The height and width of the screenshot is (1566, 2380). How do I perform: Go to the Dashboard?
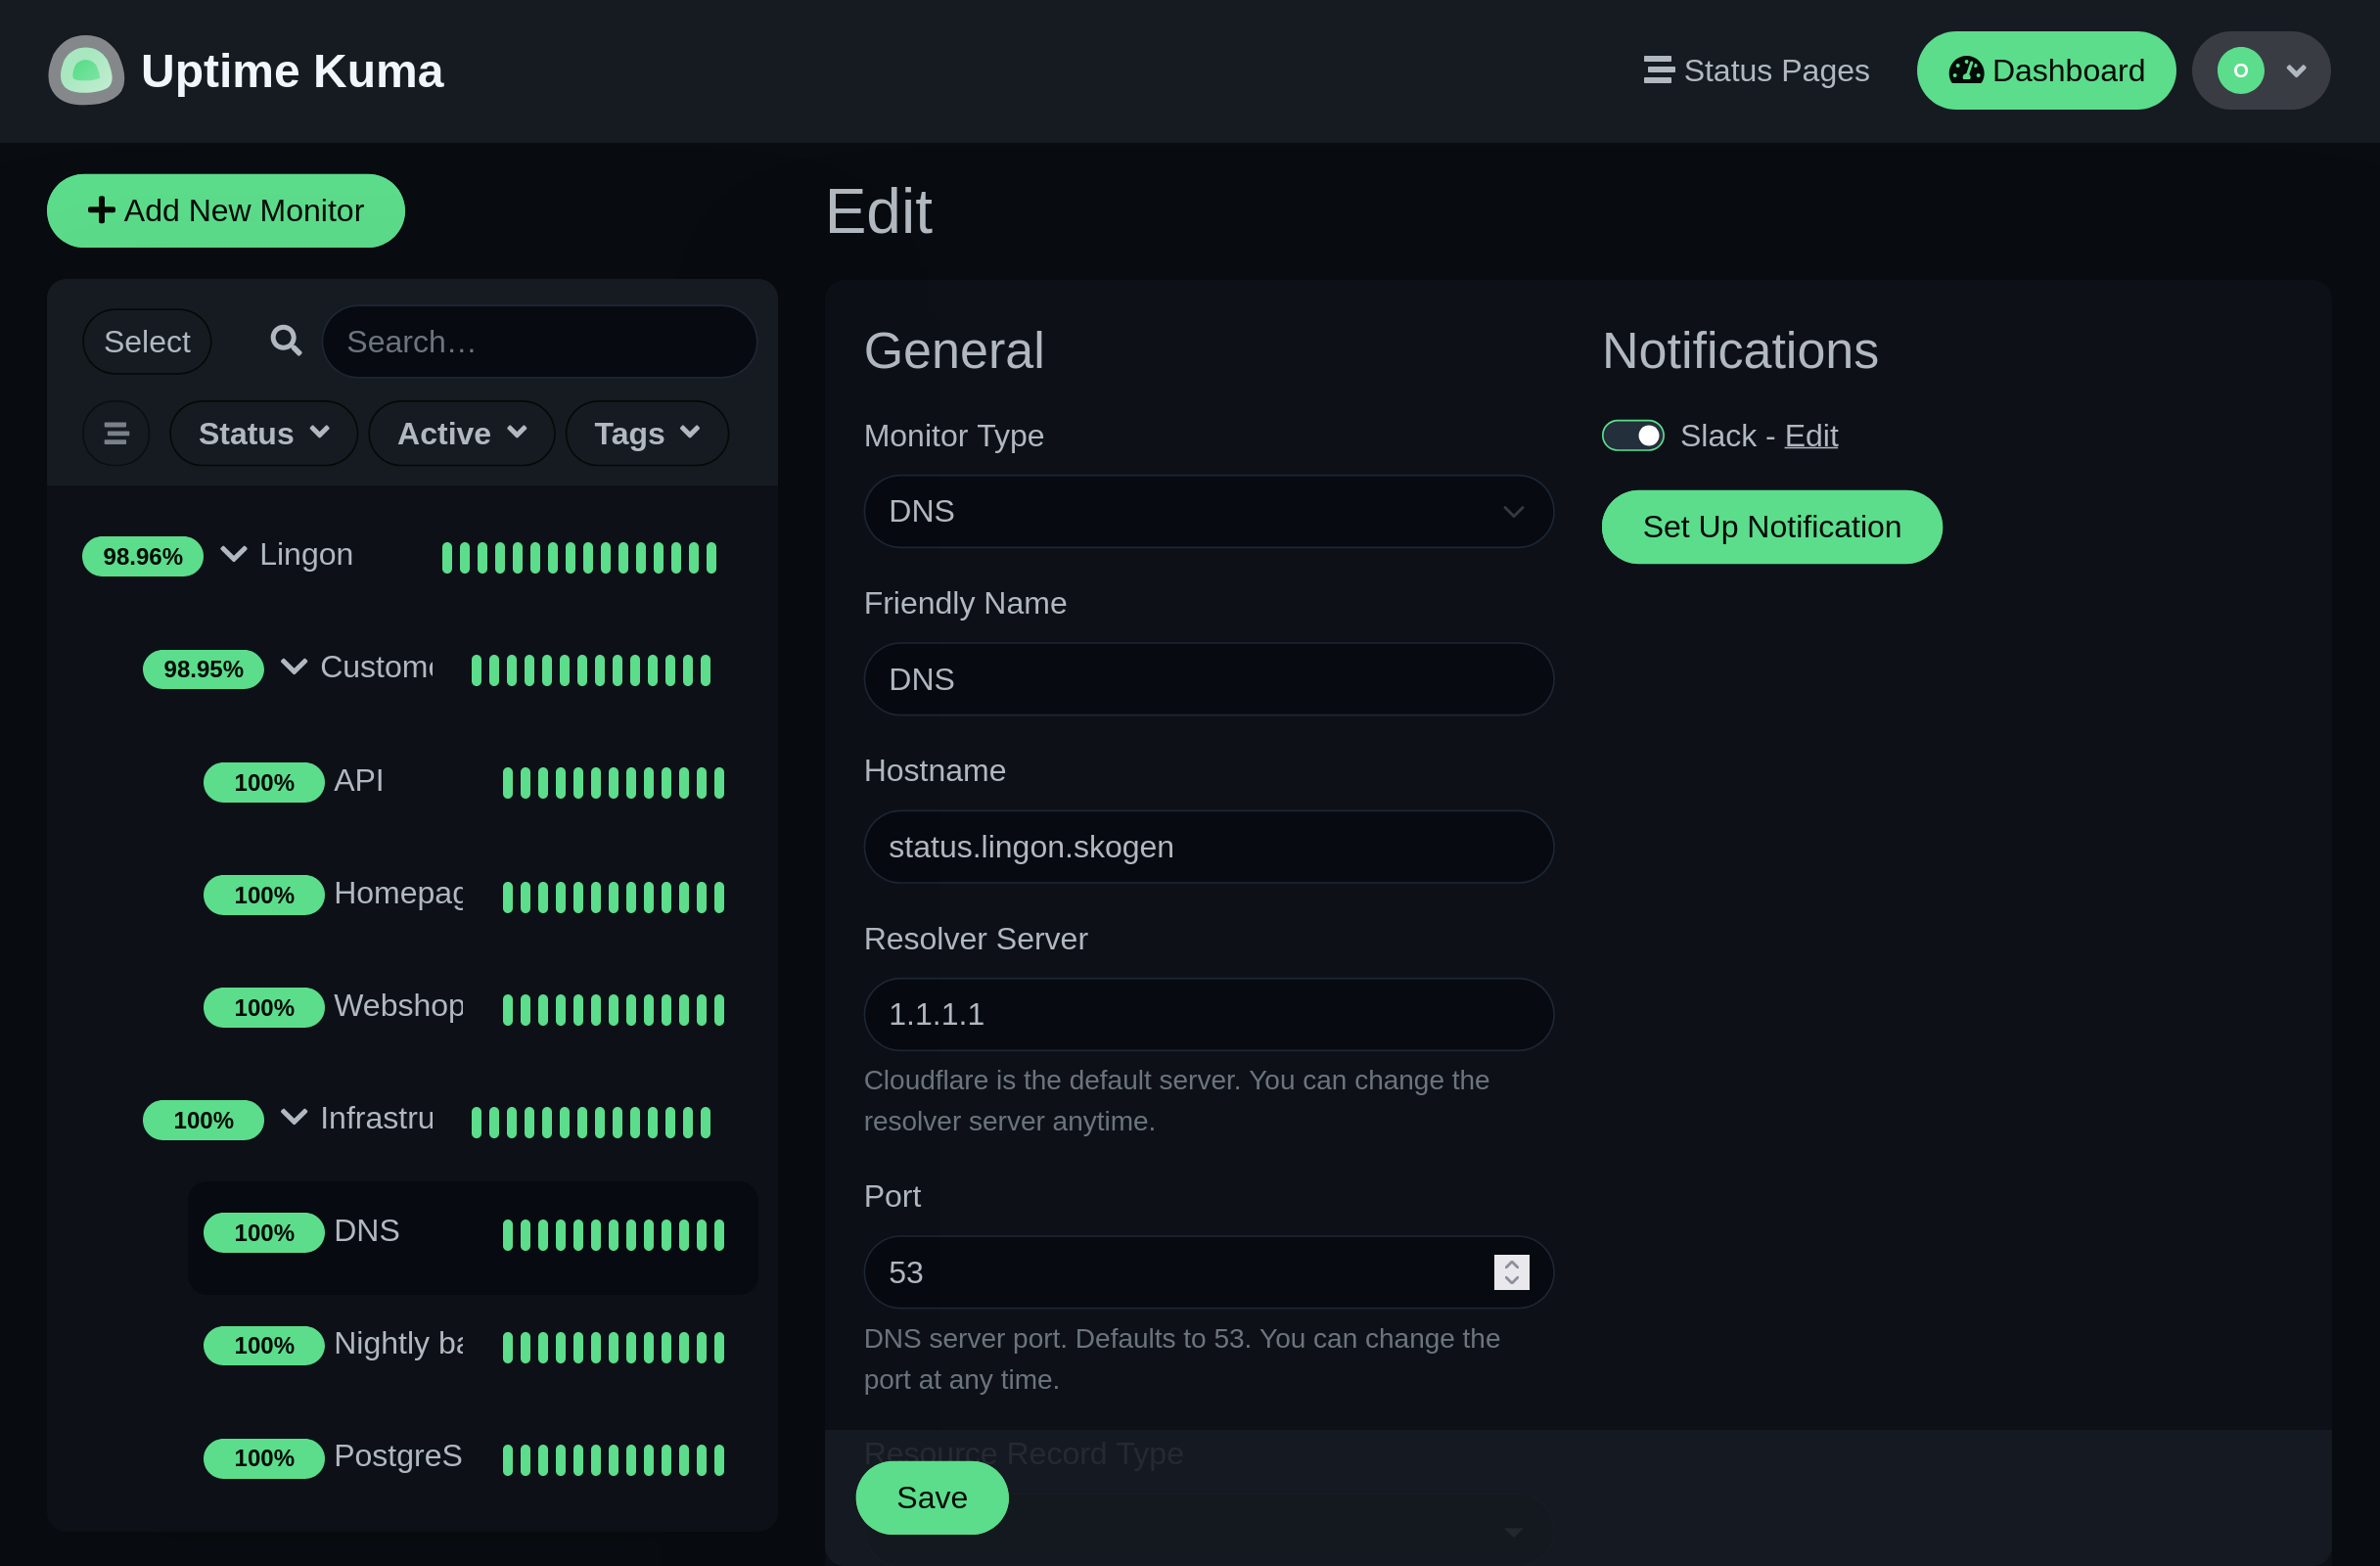click(x=2045, y=71)
